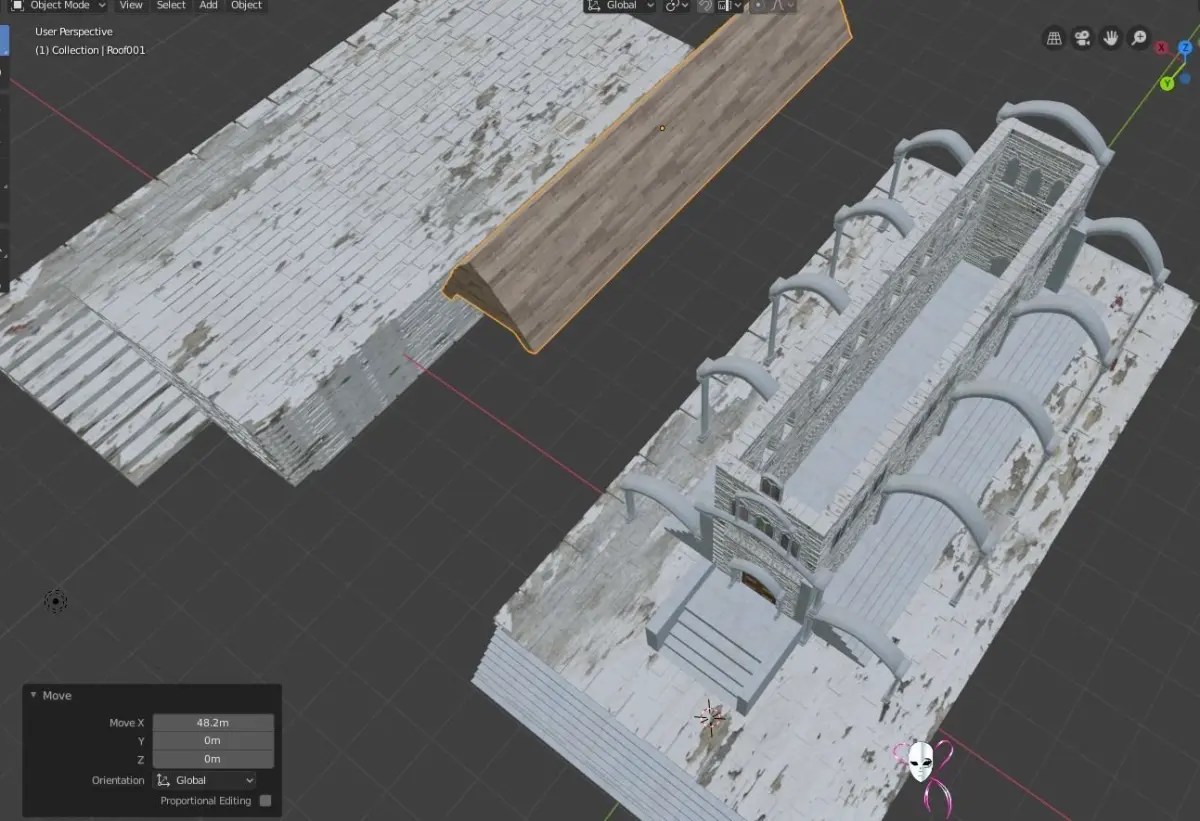Click the Move Z value field
The width and height of the screenshot is (1200, 821).
tap(213, 759)
